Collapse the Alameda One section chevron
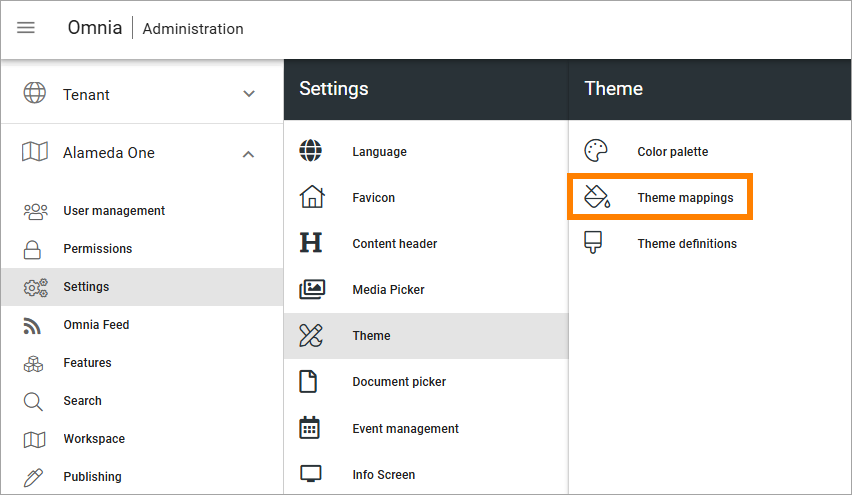Image resolution: width=852 pixels, height=495 pixels. pyautogui.click(x=248, y=154)
